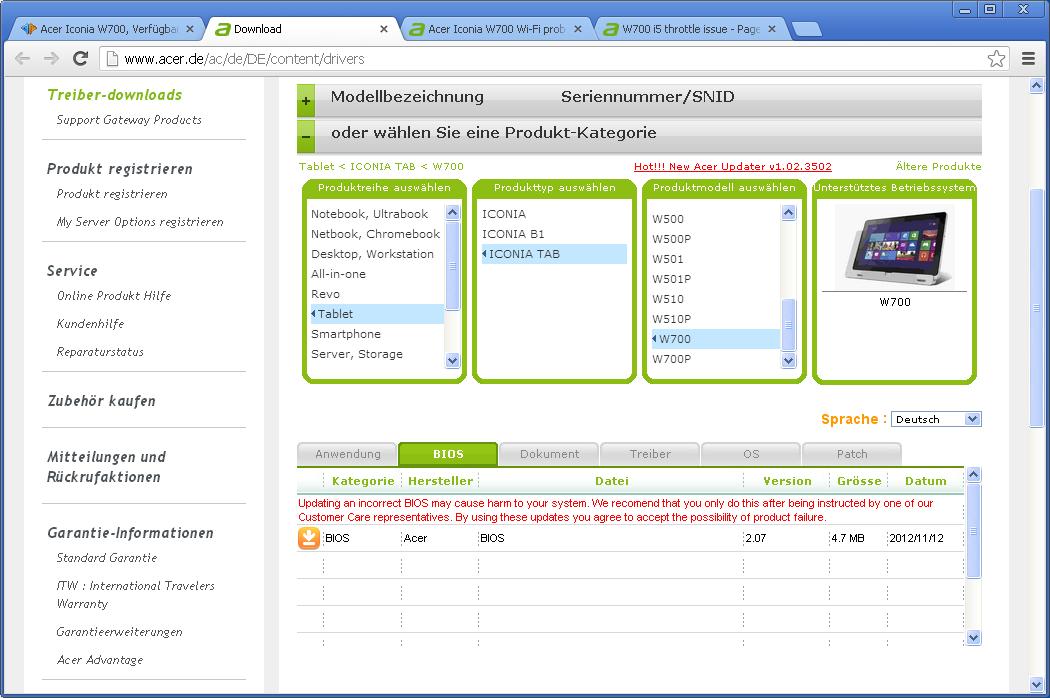Open My Server Options registrieren
This screenshot has height=698, width=1050.
coord(140,222)
